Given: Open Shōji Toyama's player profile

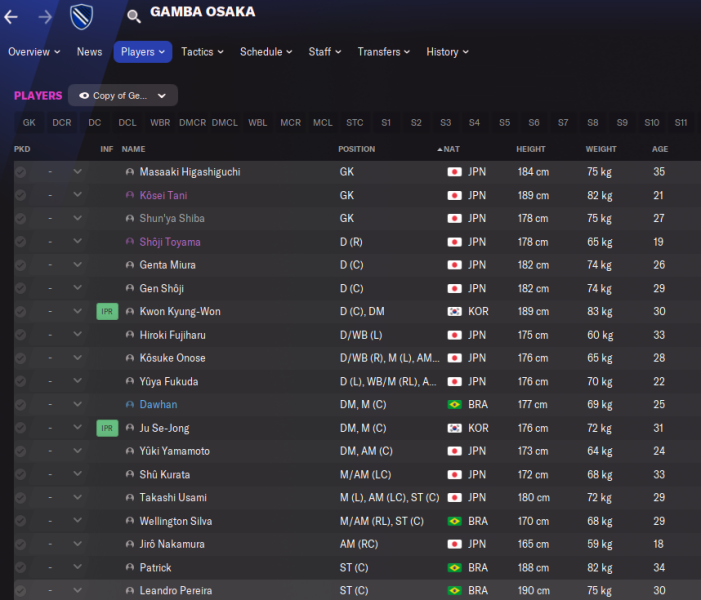Looking at the screenshot, I should (x=170, y=242).
